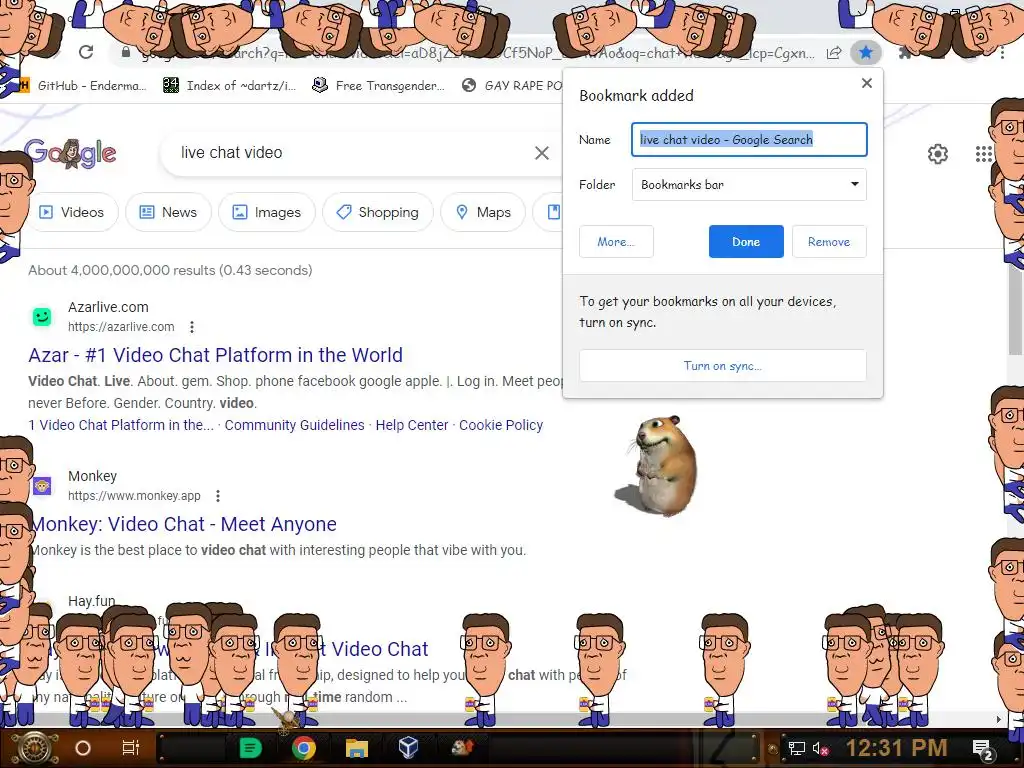Viewport: 1024px width, 768px height.
Task: Open the Google apps grid
Action: [984, 154]
